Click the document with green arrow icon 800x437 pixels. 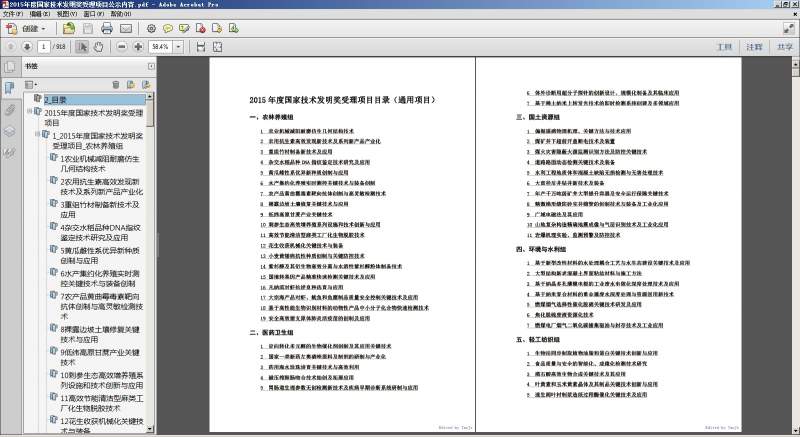(233, 29)
